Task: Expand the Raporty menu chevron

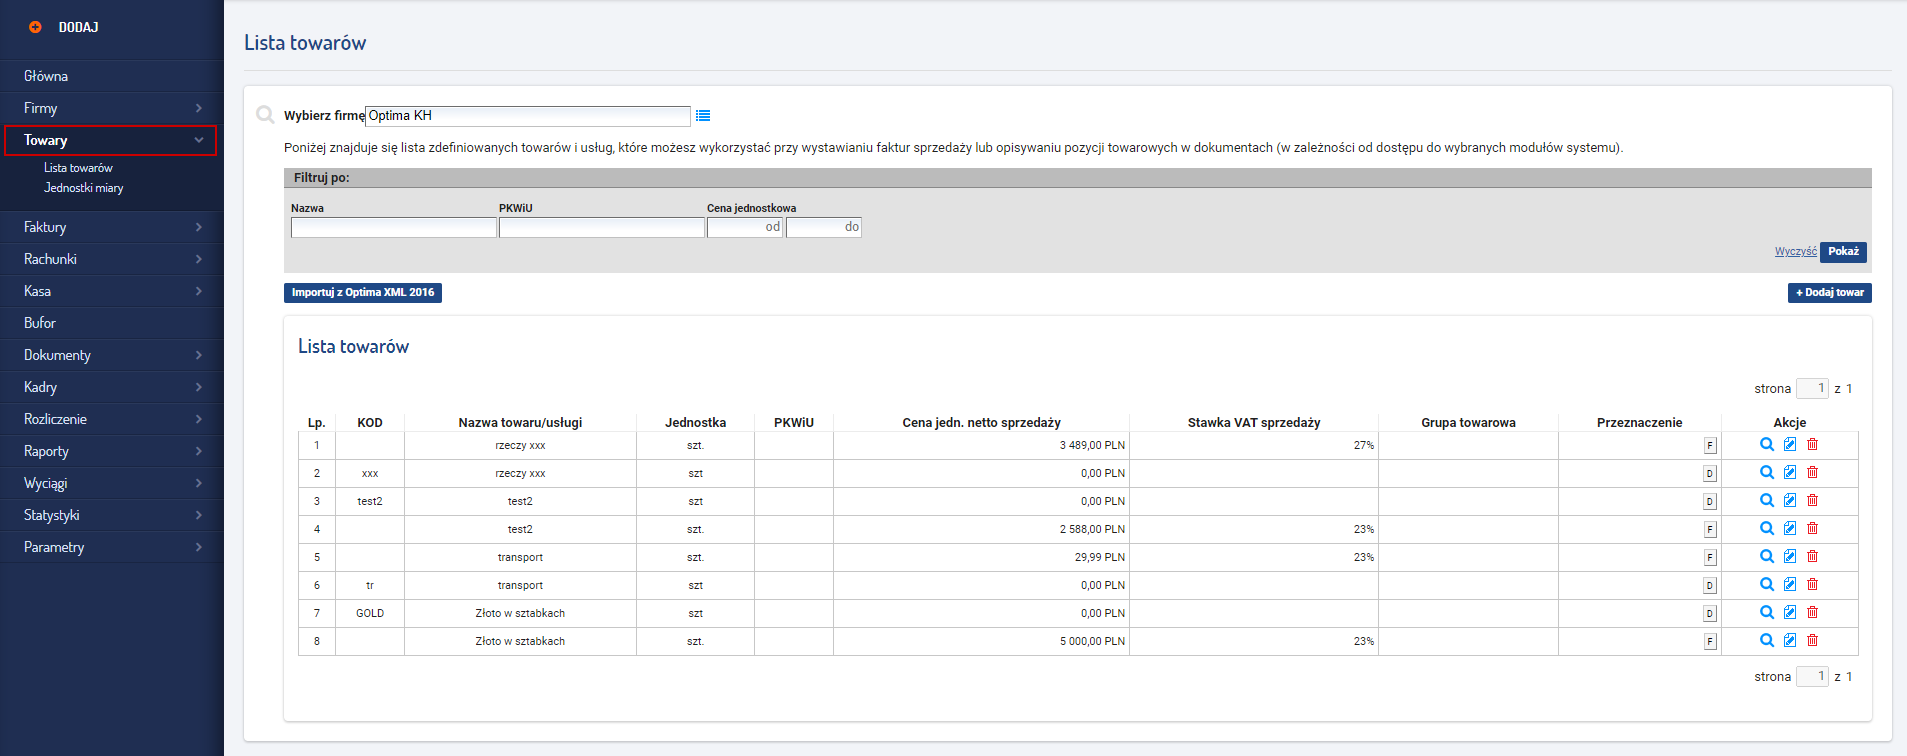Action: pyautogui.click(x=199, y=451)
